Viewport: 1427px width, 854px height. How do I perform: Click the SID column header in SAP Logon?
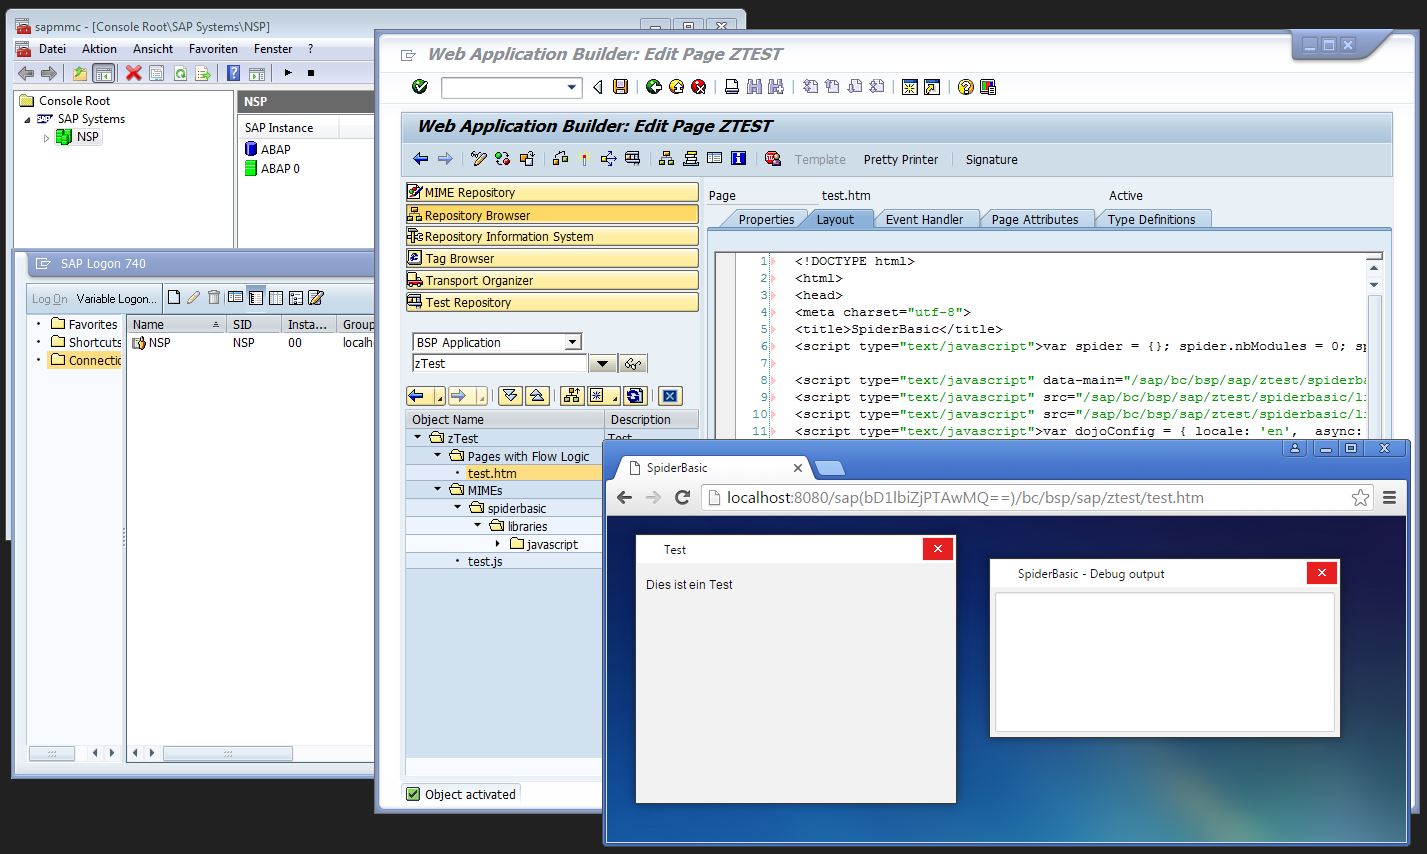[254, 324]
